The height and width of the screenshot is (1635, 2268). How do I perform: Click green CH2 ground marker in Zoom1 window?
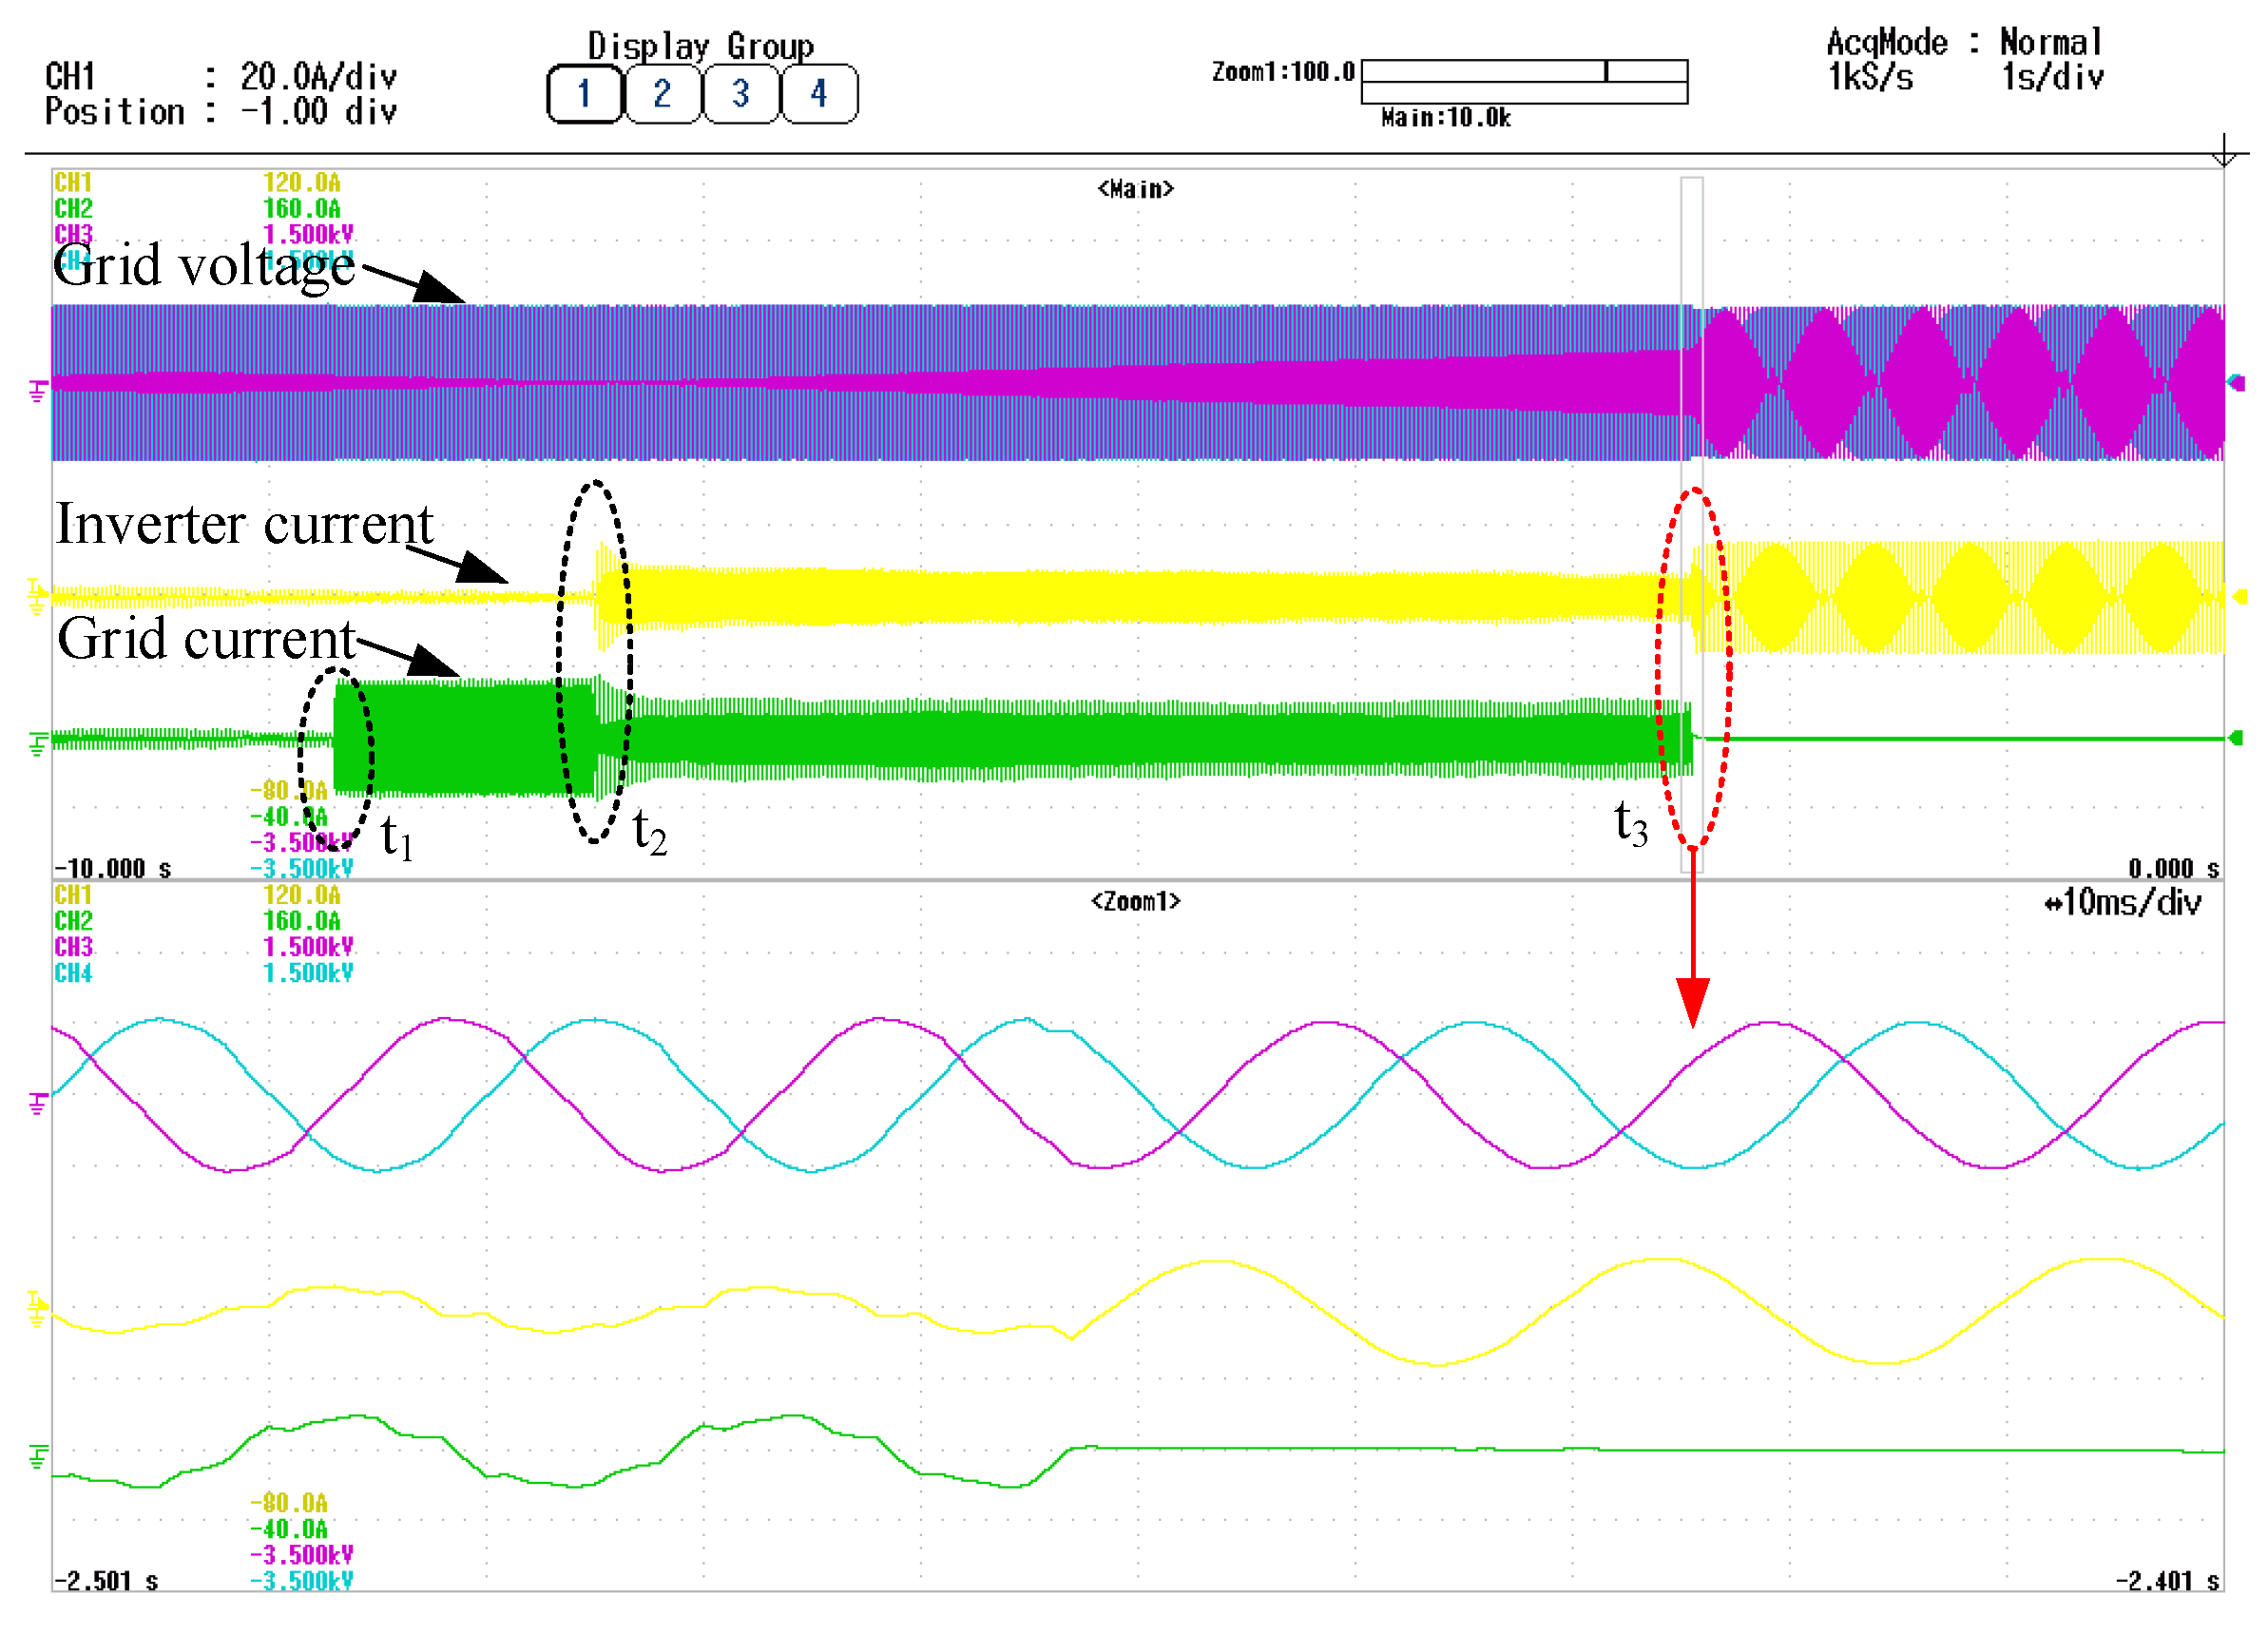37,1457
